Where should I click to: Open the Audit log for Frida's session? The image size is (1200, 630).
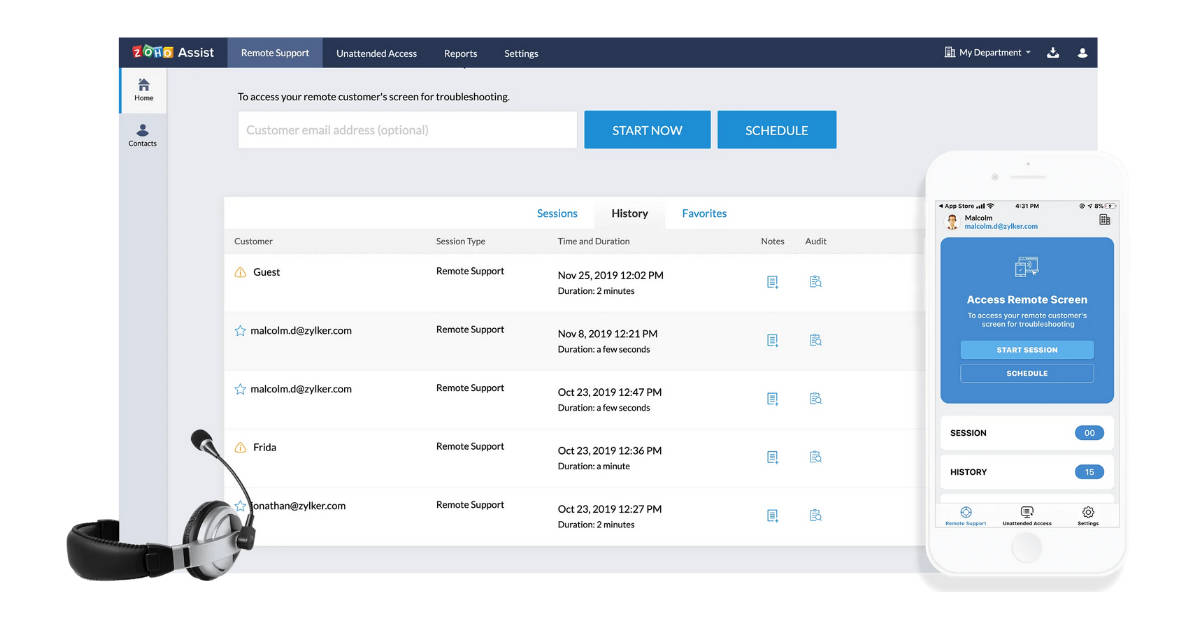point(815,457)
